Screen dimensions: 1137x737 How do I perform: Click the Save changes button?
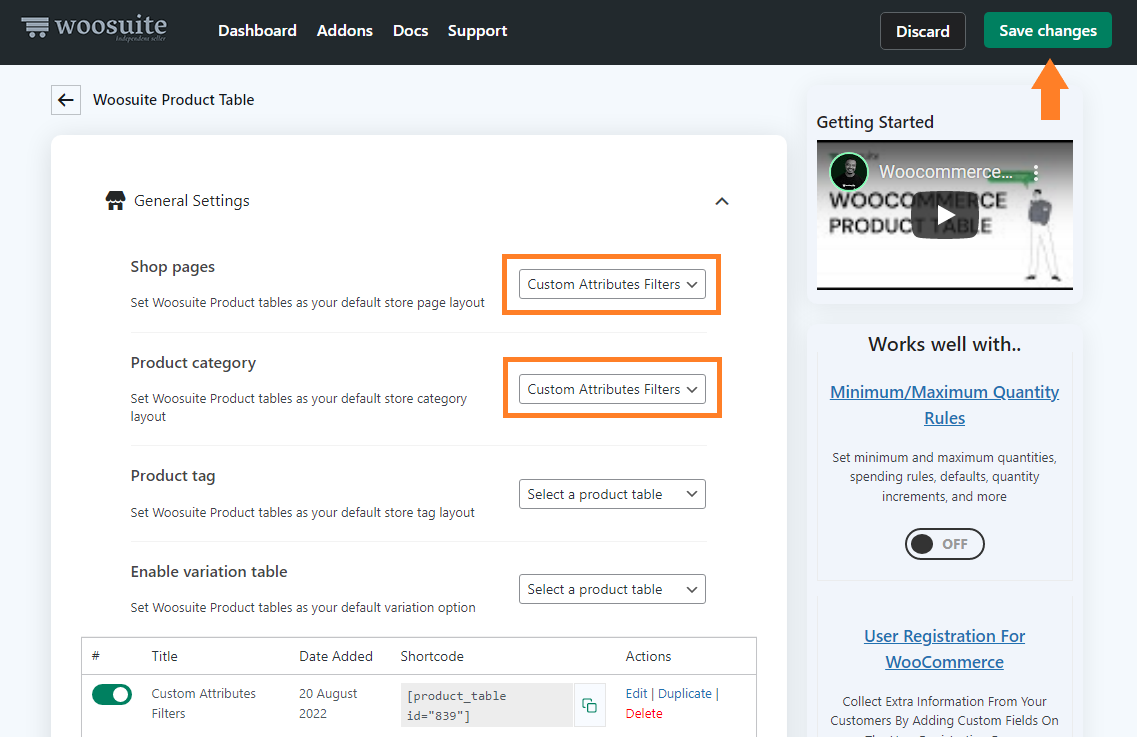tap(1047, 30)
